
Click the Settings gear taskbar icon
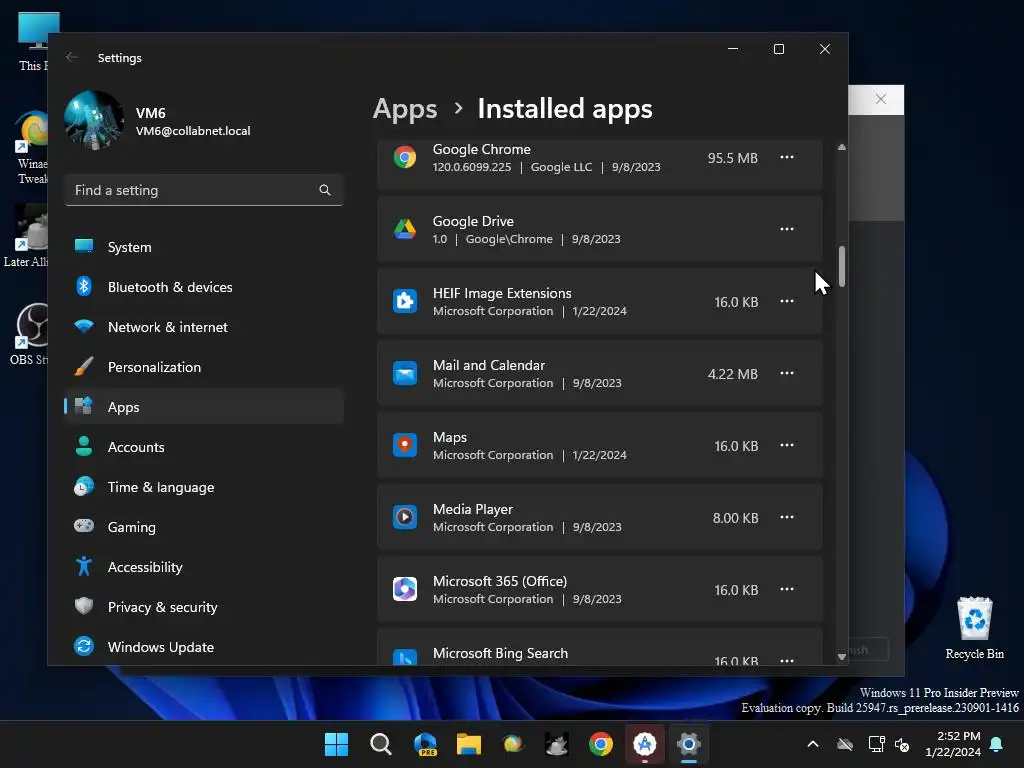688,744
